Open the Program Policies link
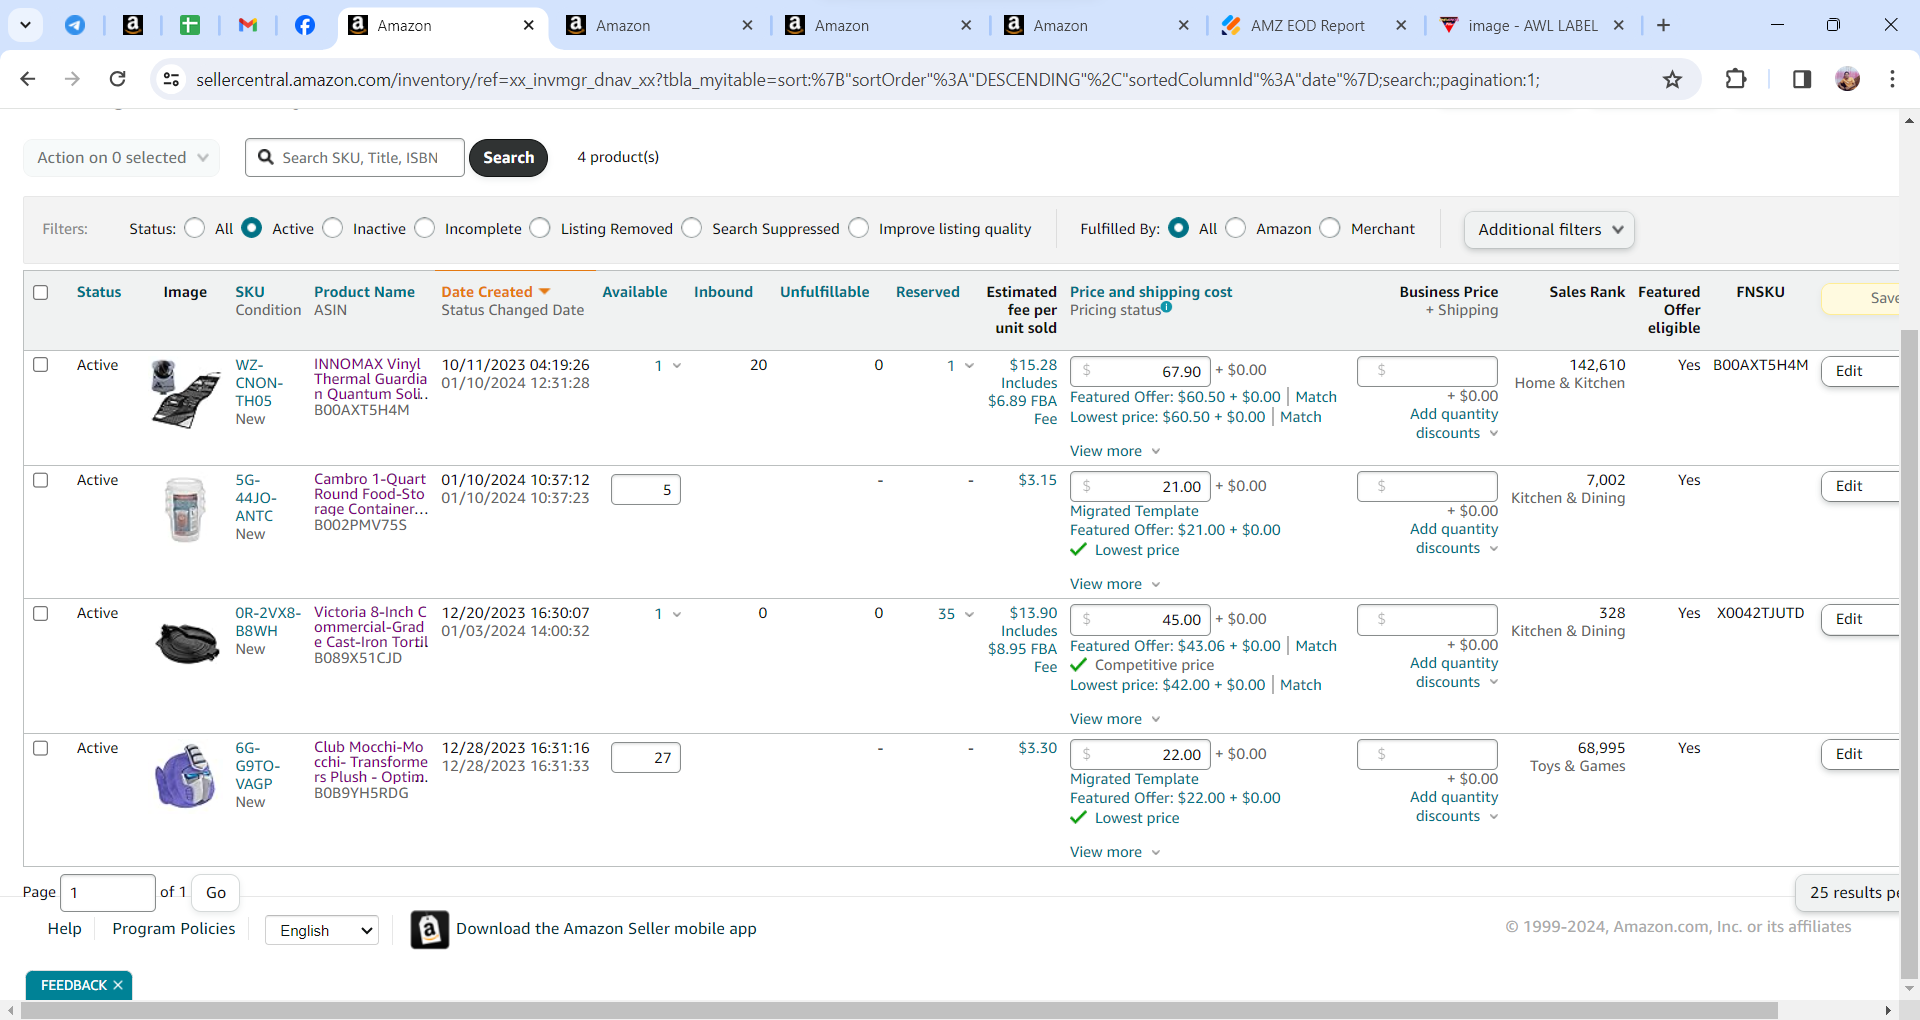The width and height of the screenshot is (1920, 1020). (x=174, y=929)
